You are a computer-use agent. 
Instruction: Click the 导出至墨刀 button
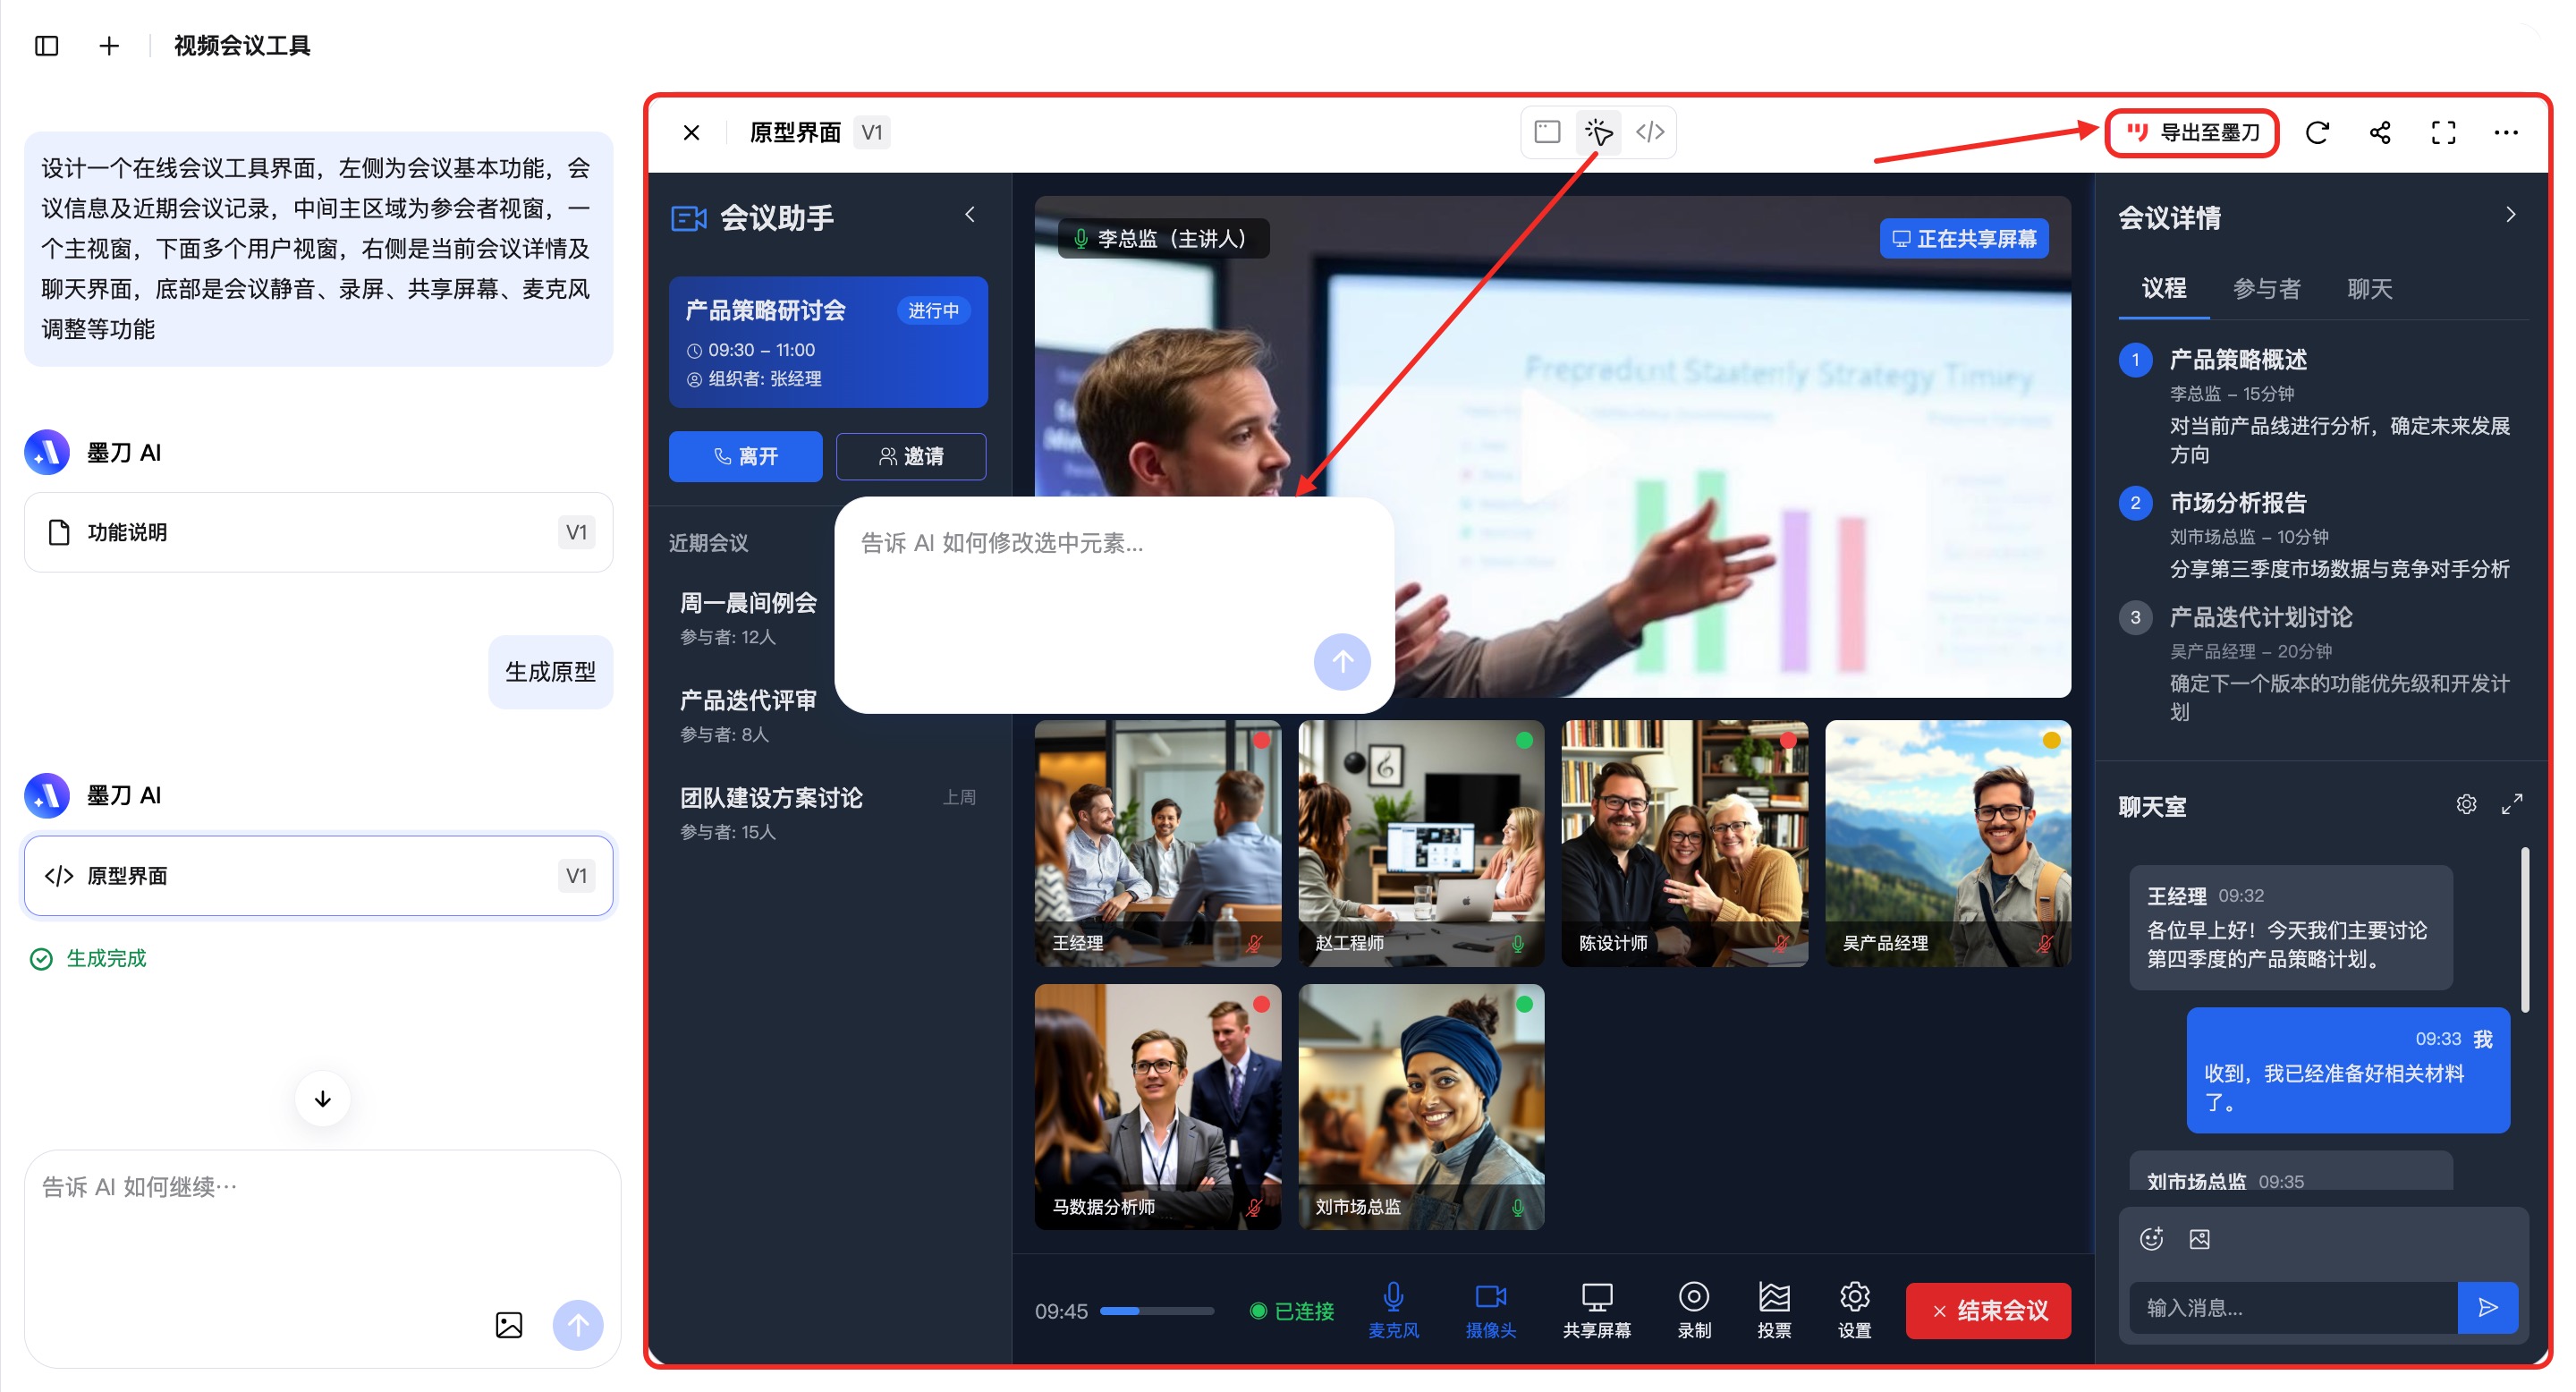click(x=2192, y=133)
